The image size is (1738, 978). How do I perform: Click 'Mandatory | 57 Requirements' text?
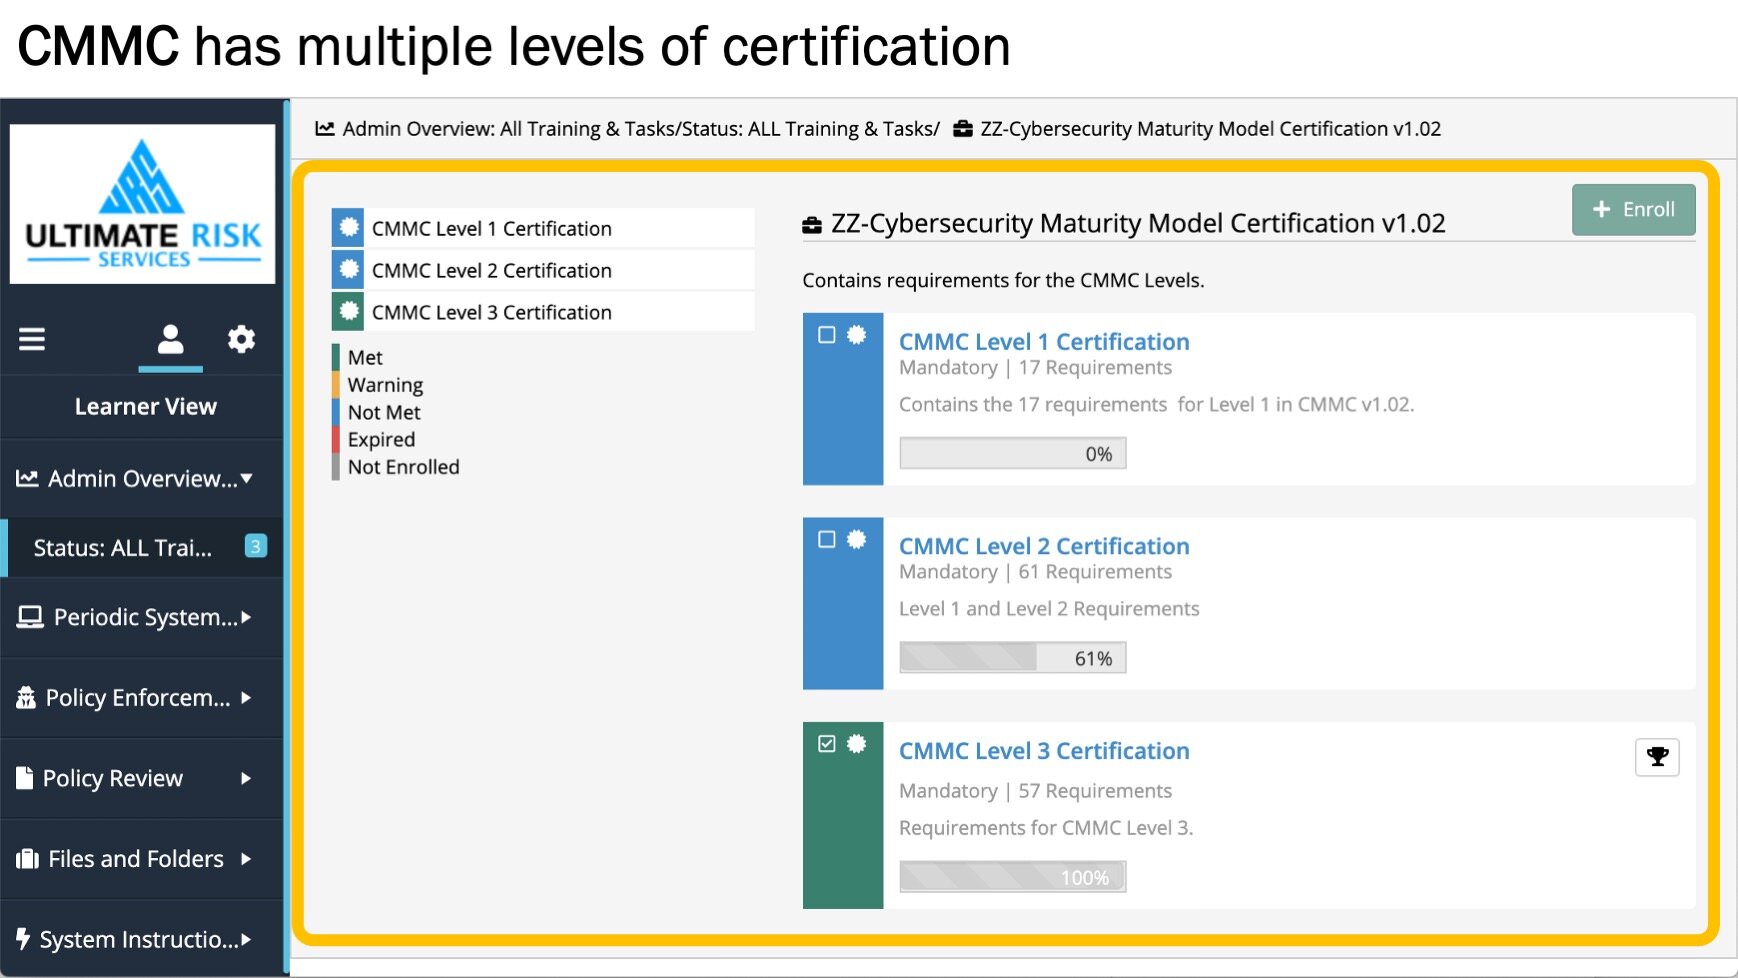pos(1035,791)
